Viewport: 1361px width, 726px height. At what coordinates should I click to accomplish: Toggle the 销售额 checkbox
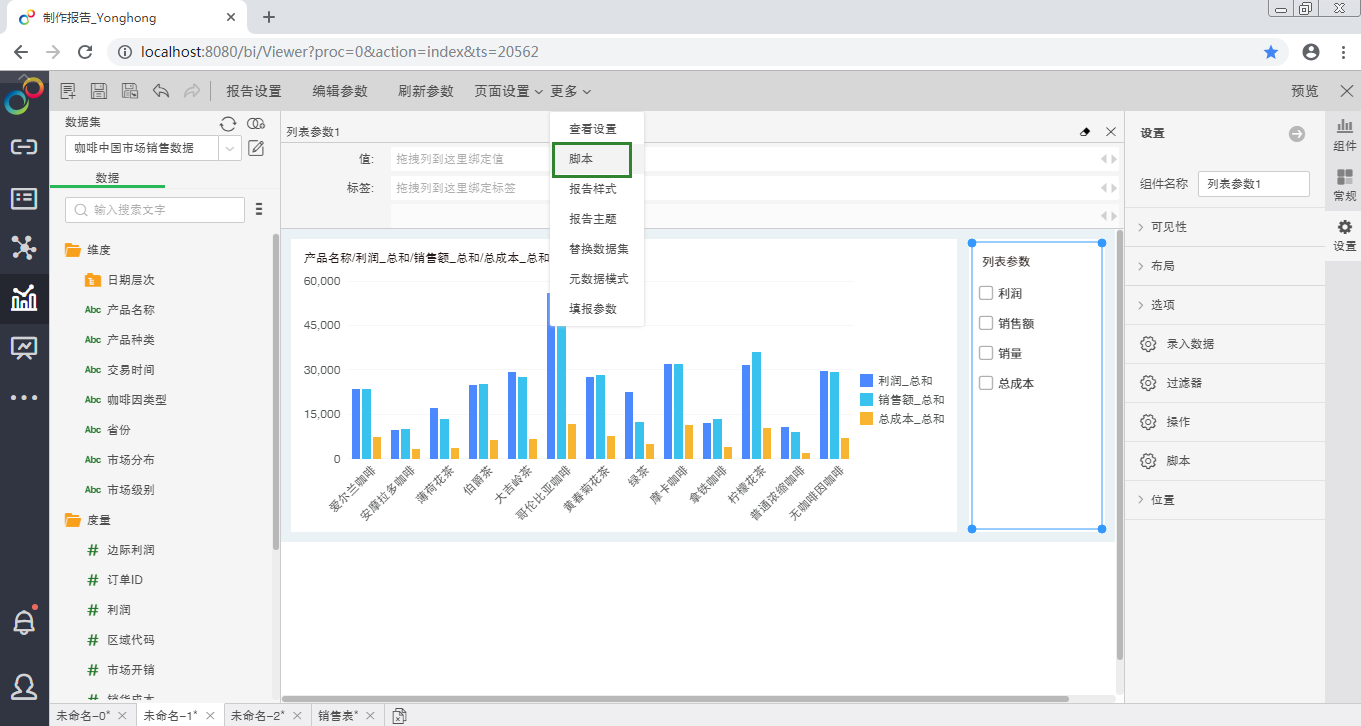pyautogui.click(x=986, y=323)
